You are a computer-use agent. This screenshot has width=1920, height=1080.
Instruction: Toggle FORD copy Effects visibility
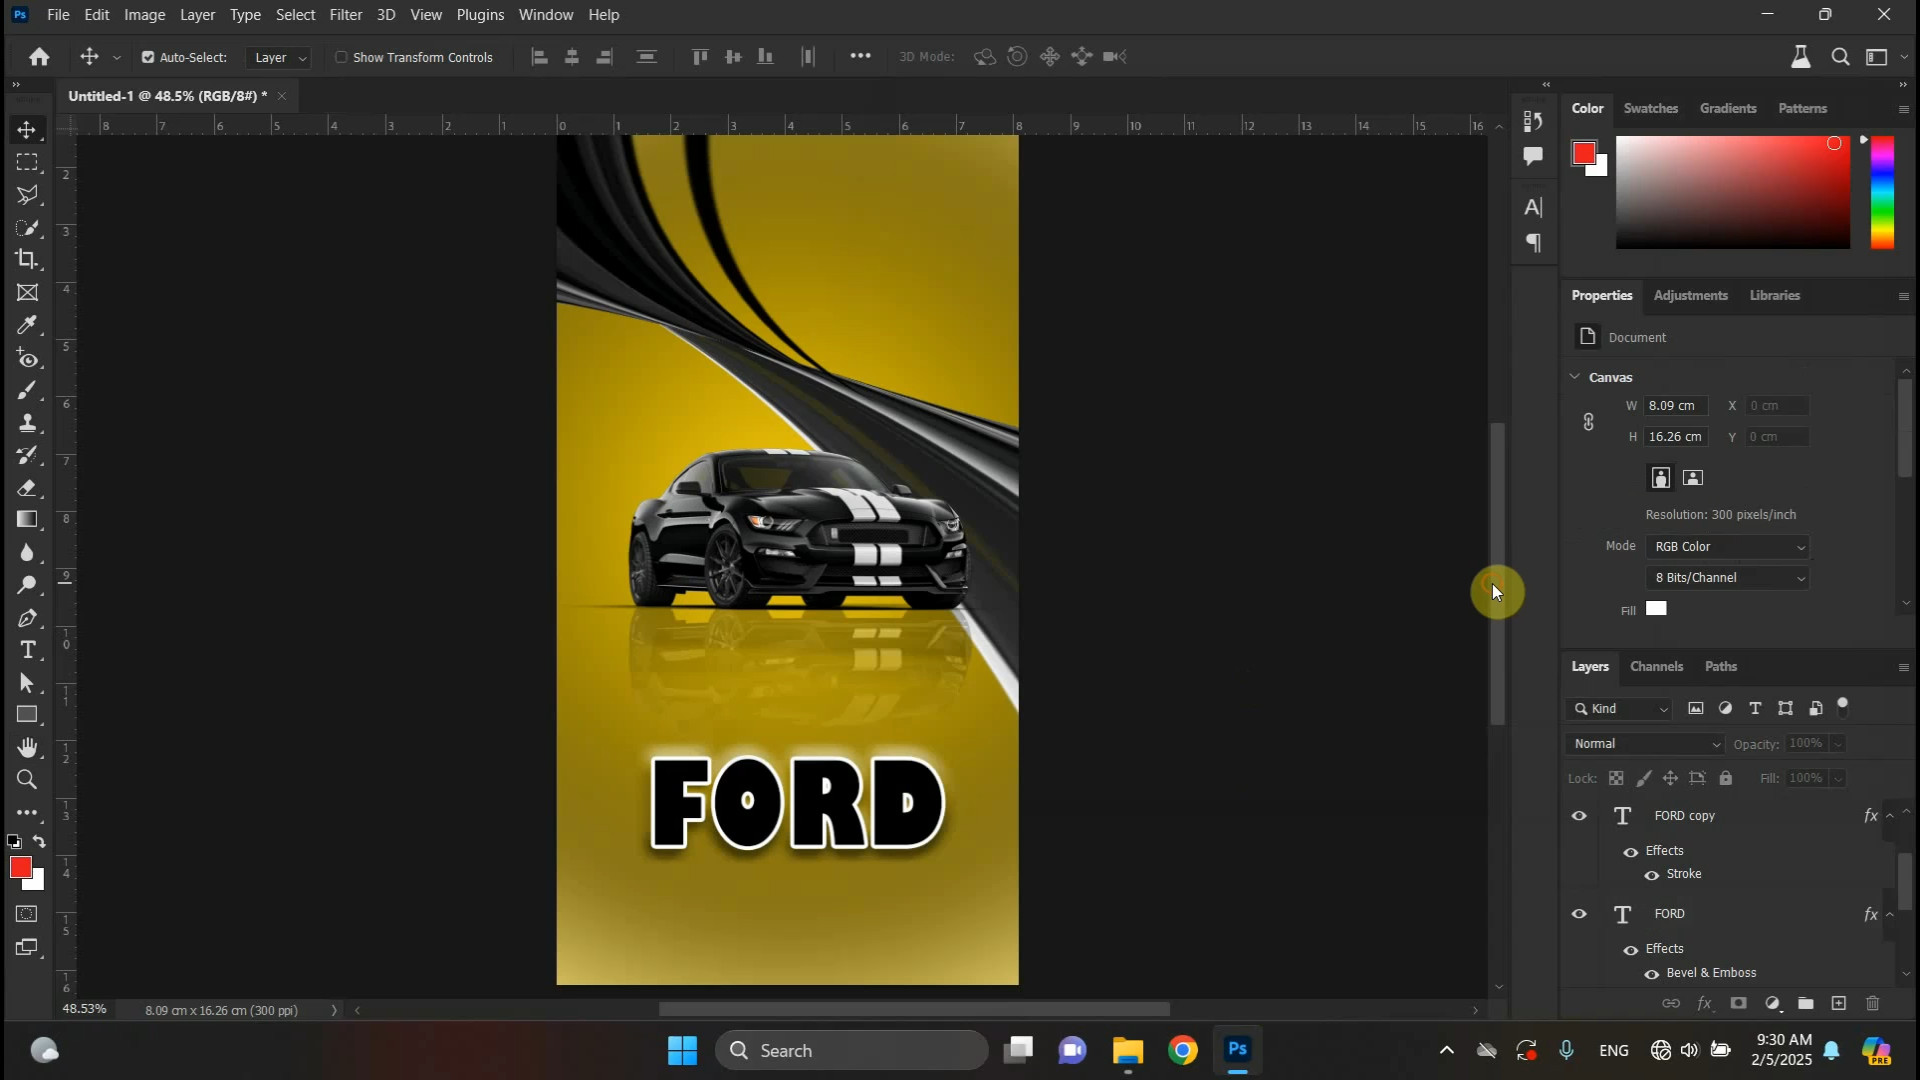1631,852
